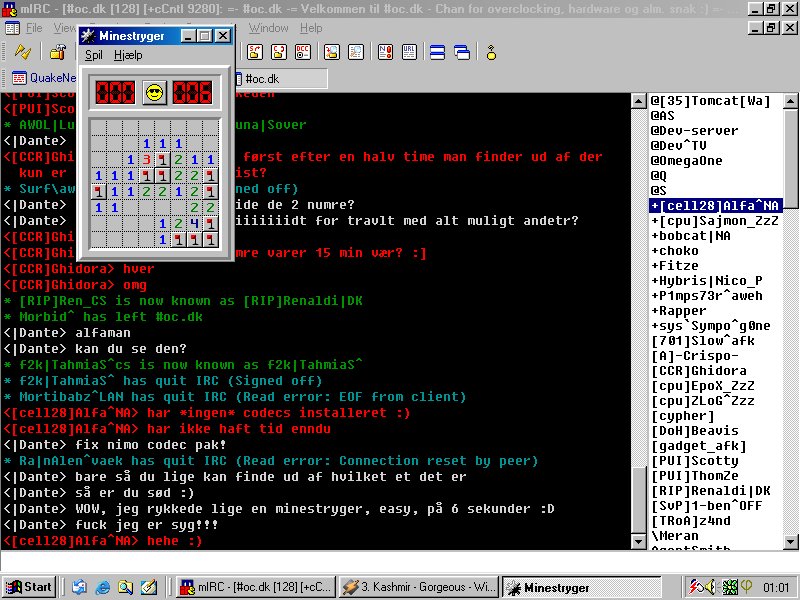The image size is (800, 600).
Task: Open the log files viewer icon
Action: click(x=356, y=52)
